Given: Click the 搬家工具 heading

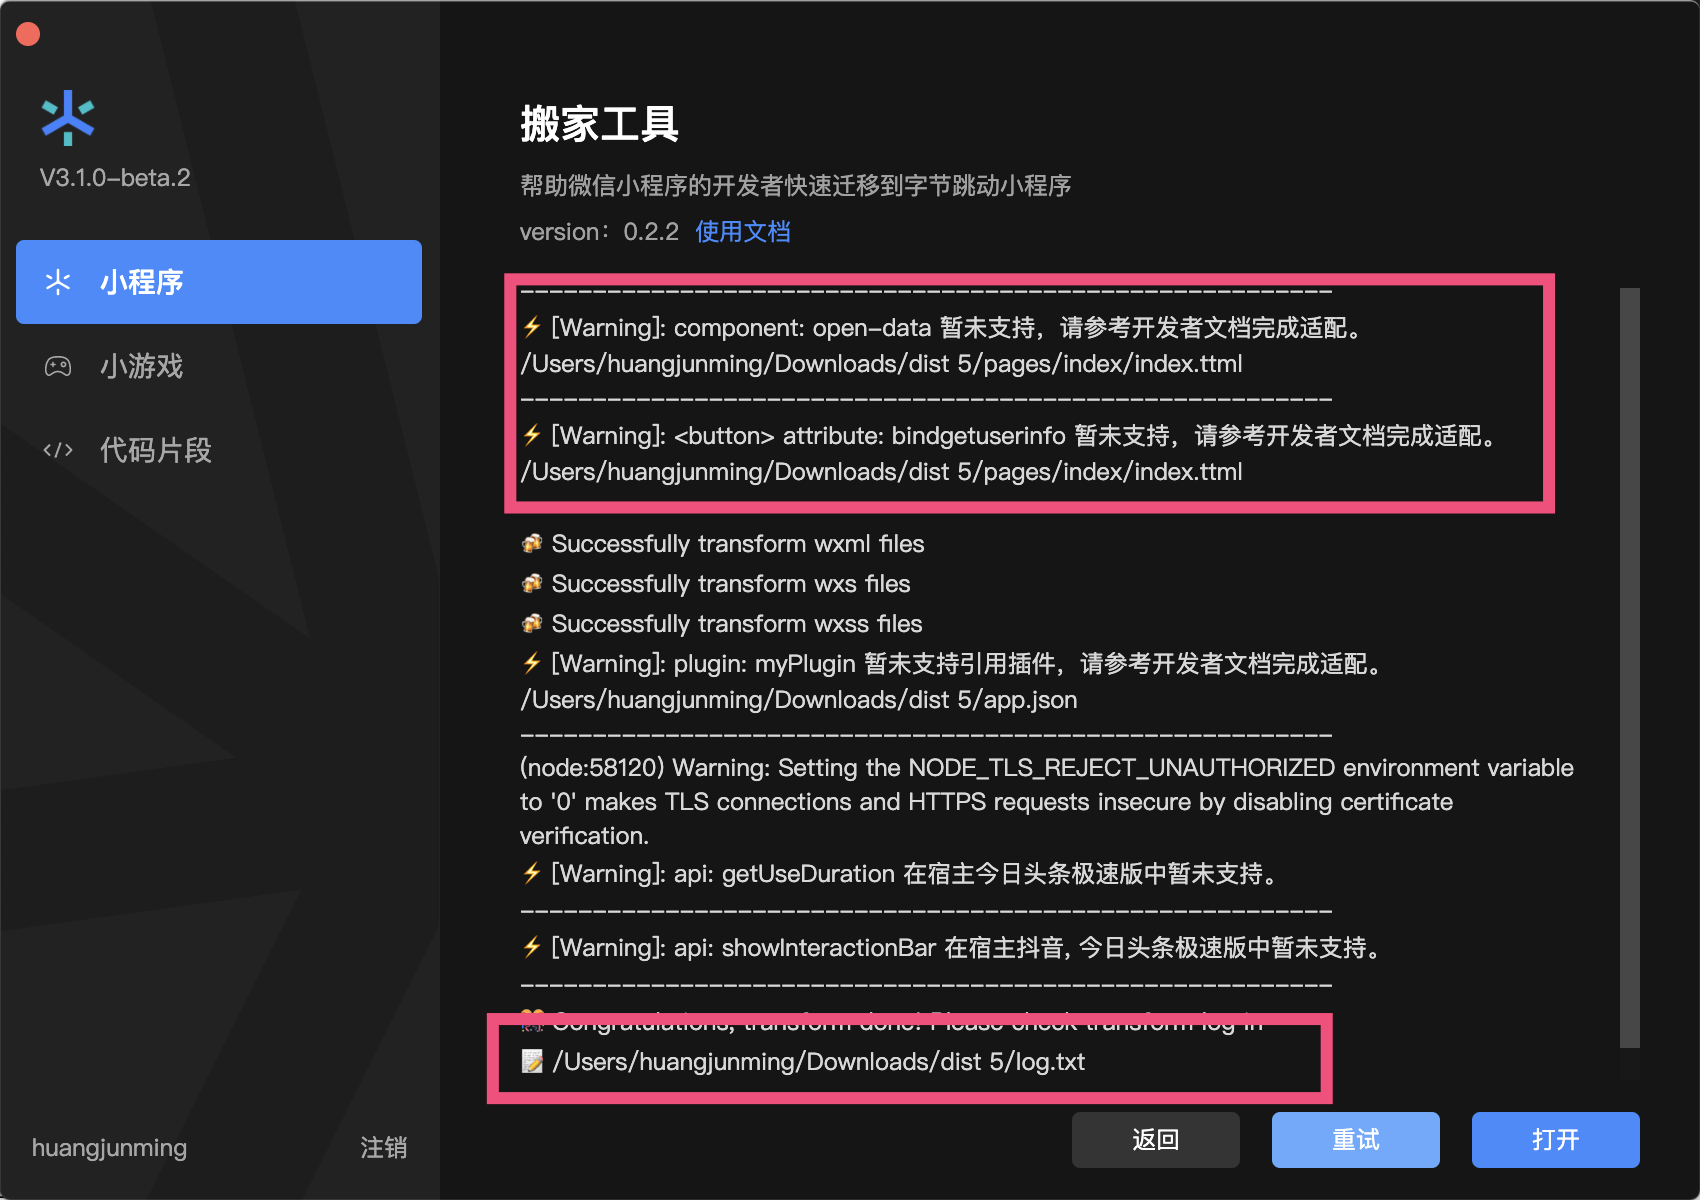Looking at the screenshot, I should click(600, 125).
